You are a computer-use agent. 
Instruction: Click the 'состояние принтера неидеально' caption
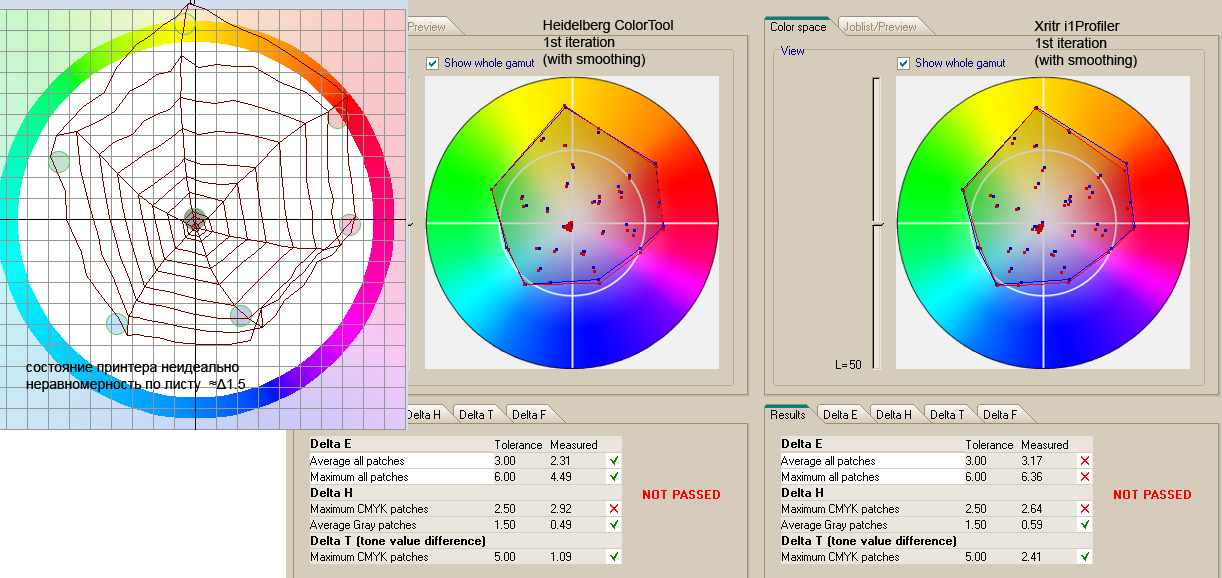coord(133,368)
